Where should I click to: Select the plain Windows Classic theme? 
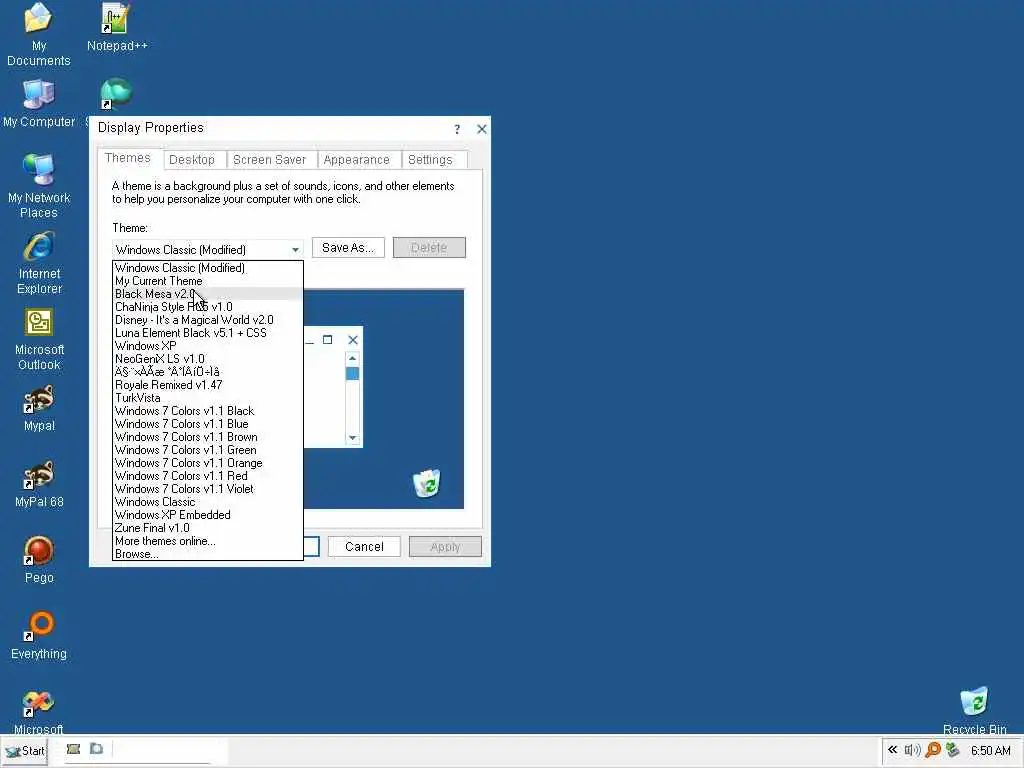point(208,502)
